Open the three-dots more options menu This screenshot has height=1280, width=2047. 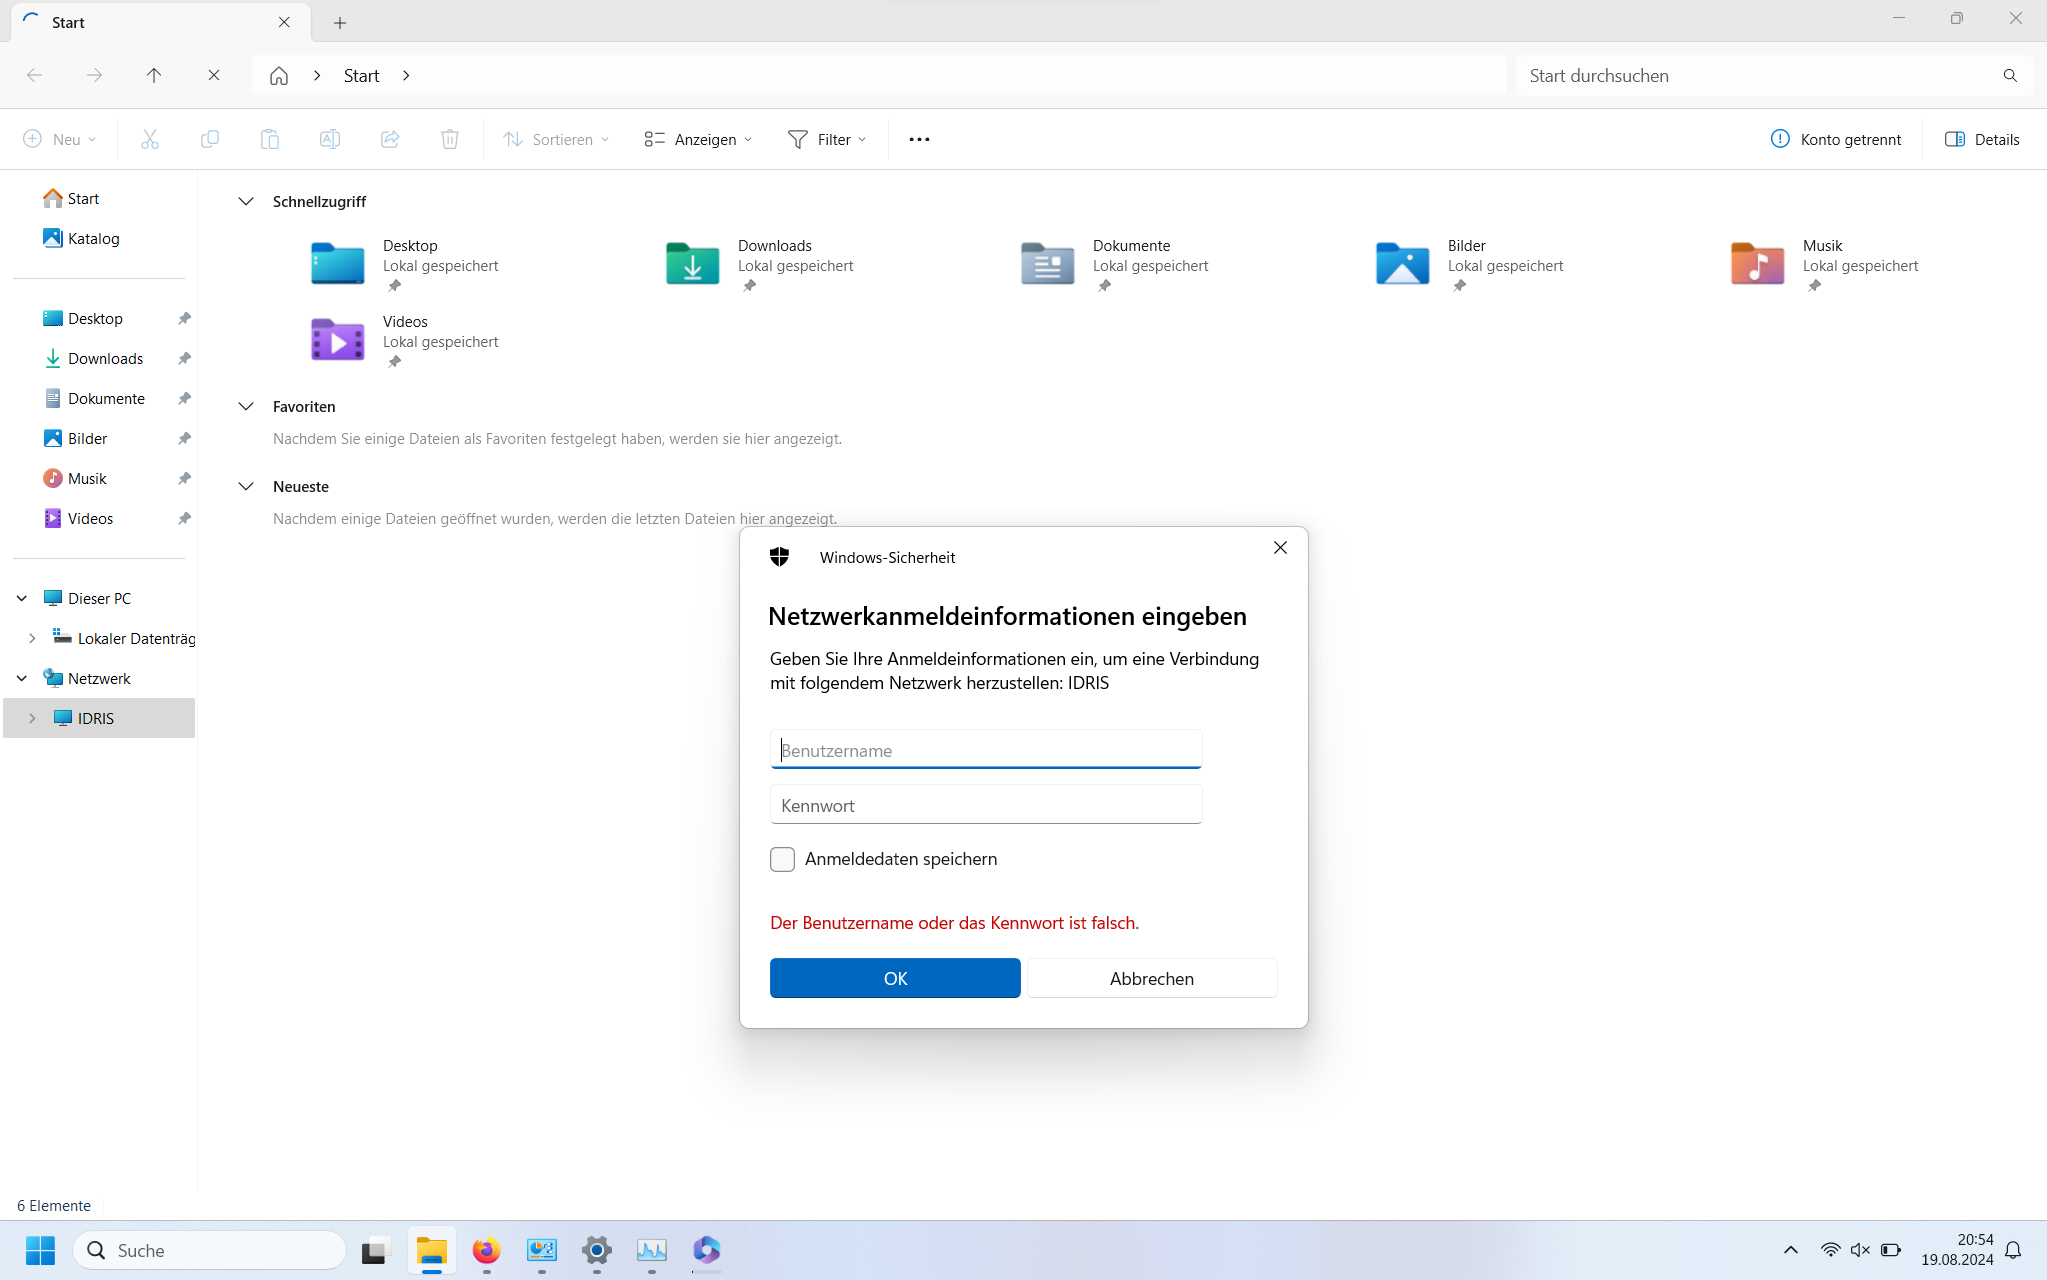[x=919, y=140]
